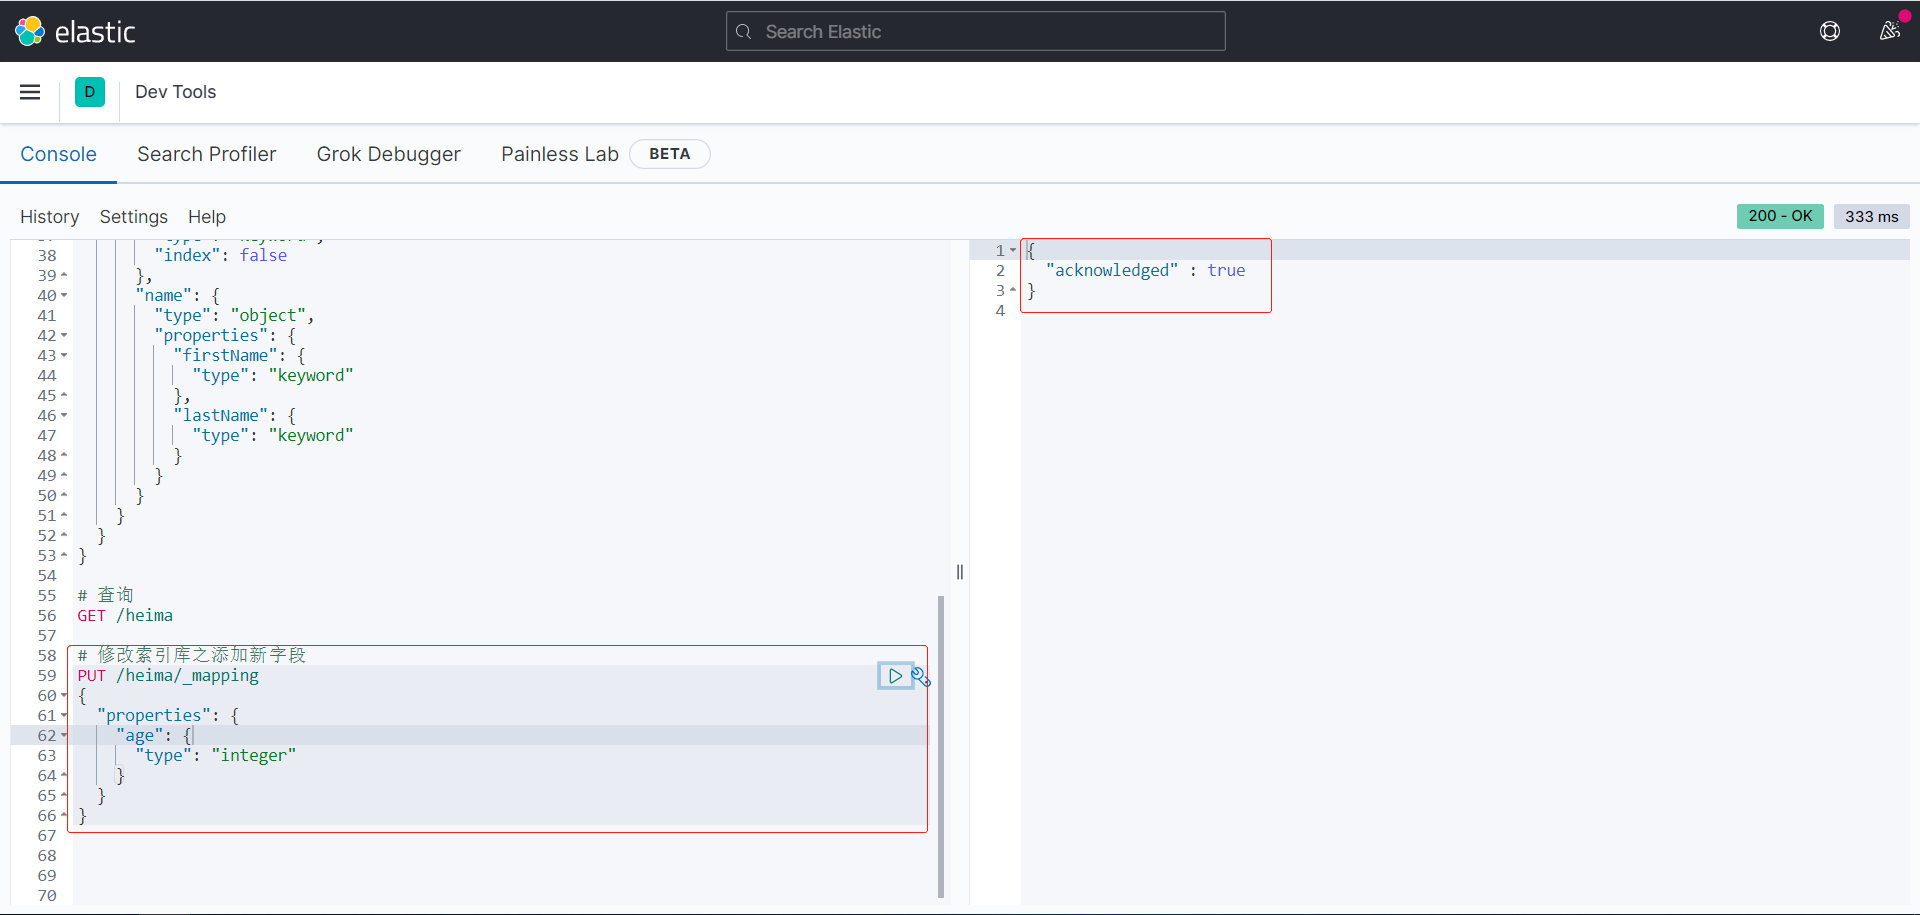
Task: Collapse the fold at line 61
Action: 64,715
